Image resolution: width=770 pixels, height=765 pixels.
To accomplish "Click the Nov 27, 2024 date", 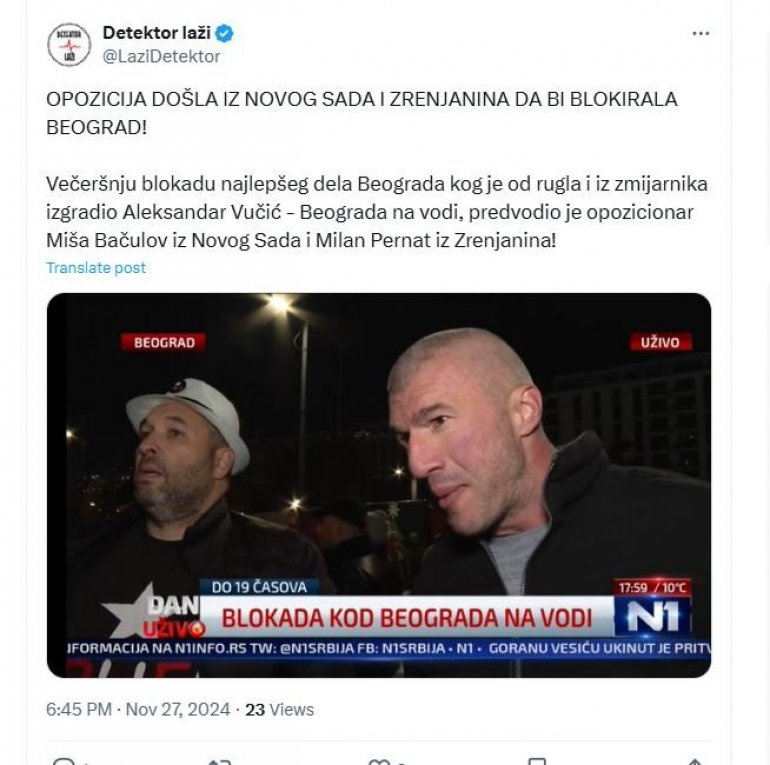I will [x=178, y=710].
